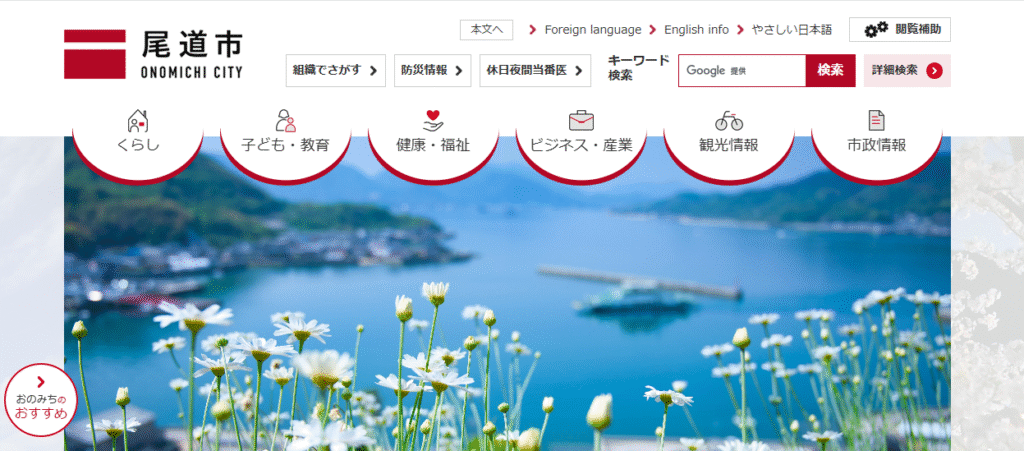Click the 組織でさがす button
1024x451 pixels.
tap(336, 70)
